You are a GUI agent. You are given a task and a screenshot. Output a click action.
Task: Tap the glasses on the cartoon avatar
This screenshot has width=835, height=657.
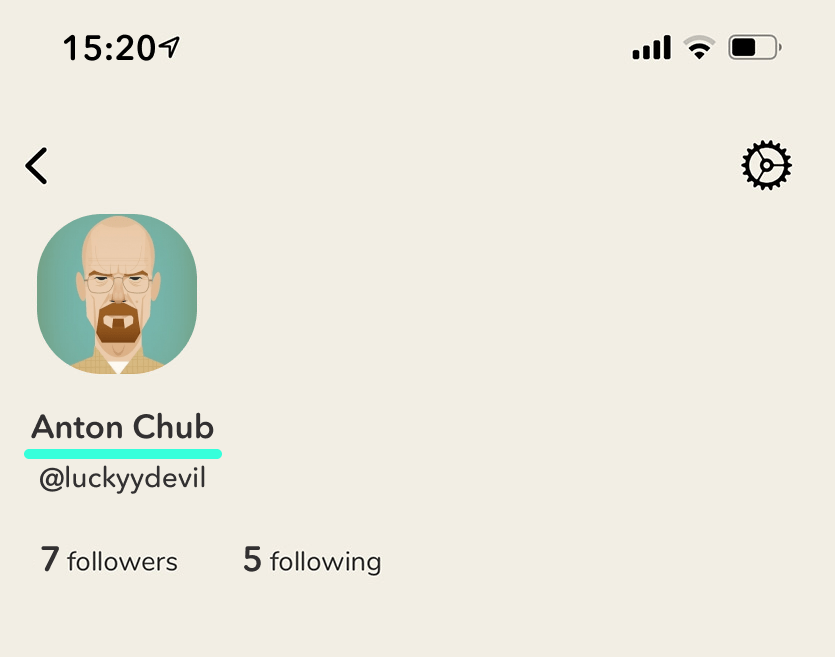click(118, 284)
